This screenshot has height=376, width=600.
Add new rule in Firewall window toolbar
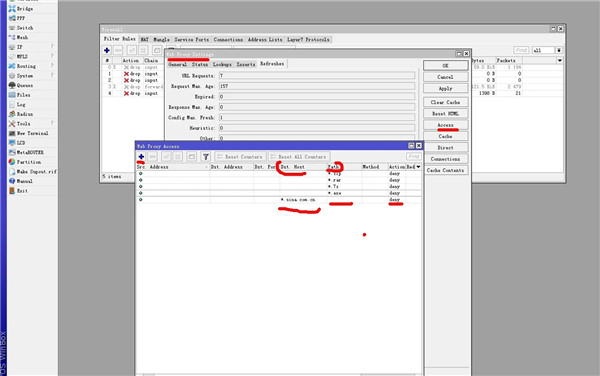pos(107,50)
